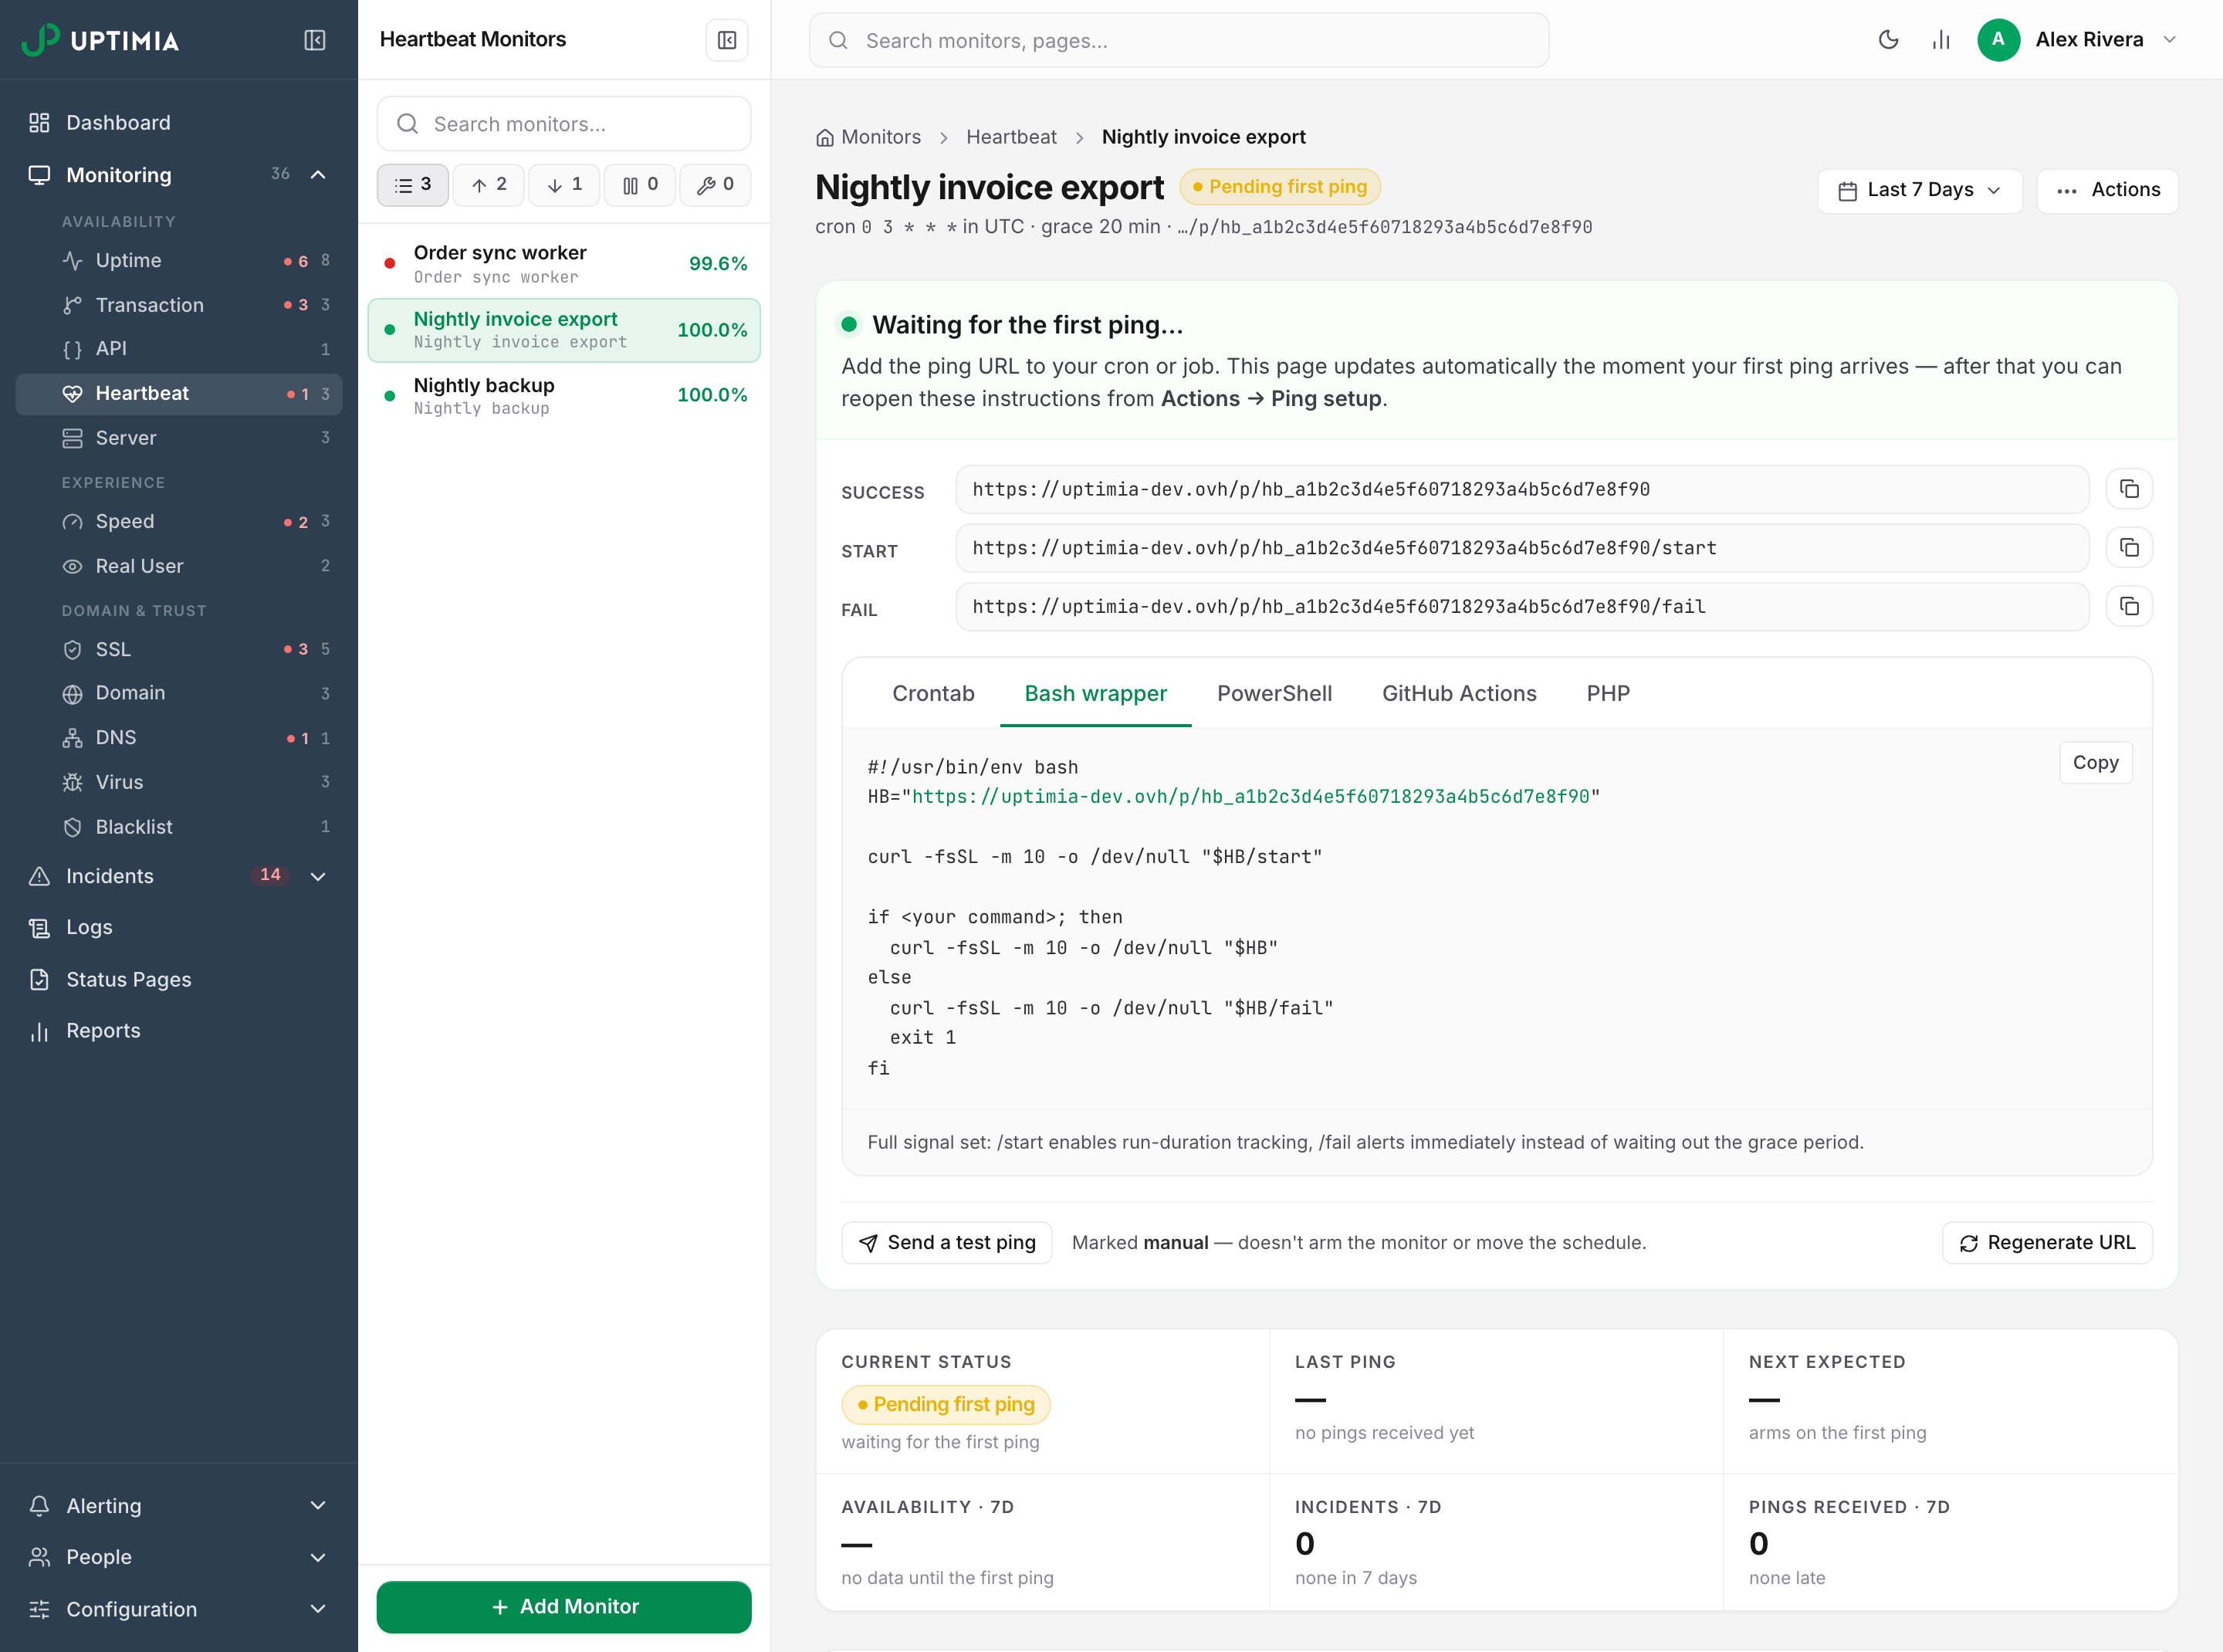Viewport: 2223px width, 1652px height.
Task: Collapse the Monitoring section
Action: pyautogui.click(x=318, y=175)
